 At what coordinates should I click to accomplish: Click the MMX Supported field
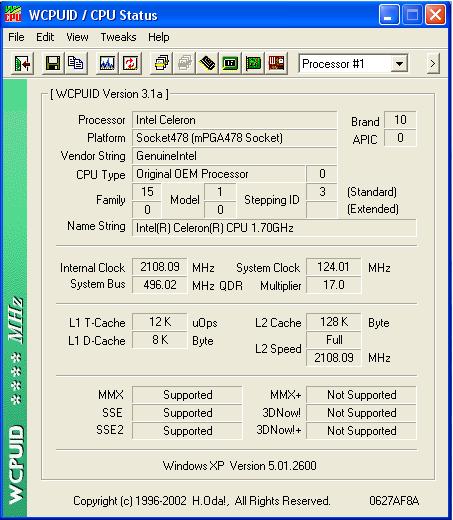coord(187,395)
